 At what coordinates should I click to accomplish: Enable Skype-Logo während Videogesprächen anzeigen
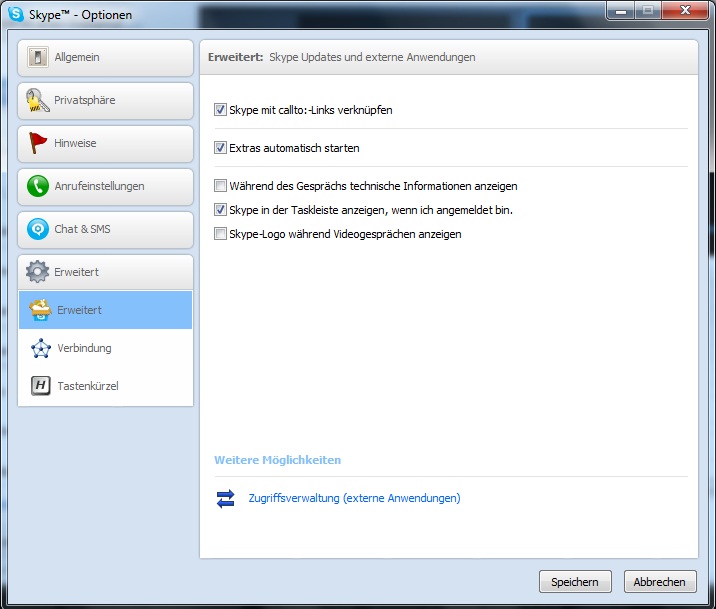click(x=220, y=234)
